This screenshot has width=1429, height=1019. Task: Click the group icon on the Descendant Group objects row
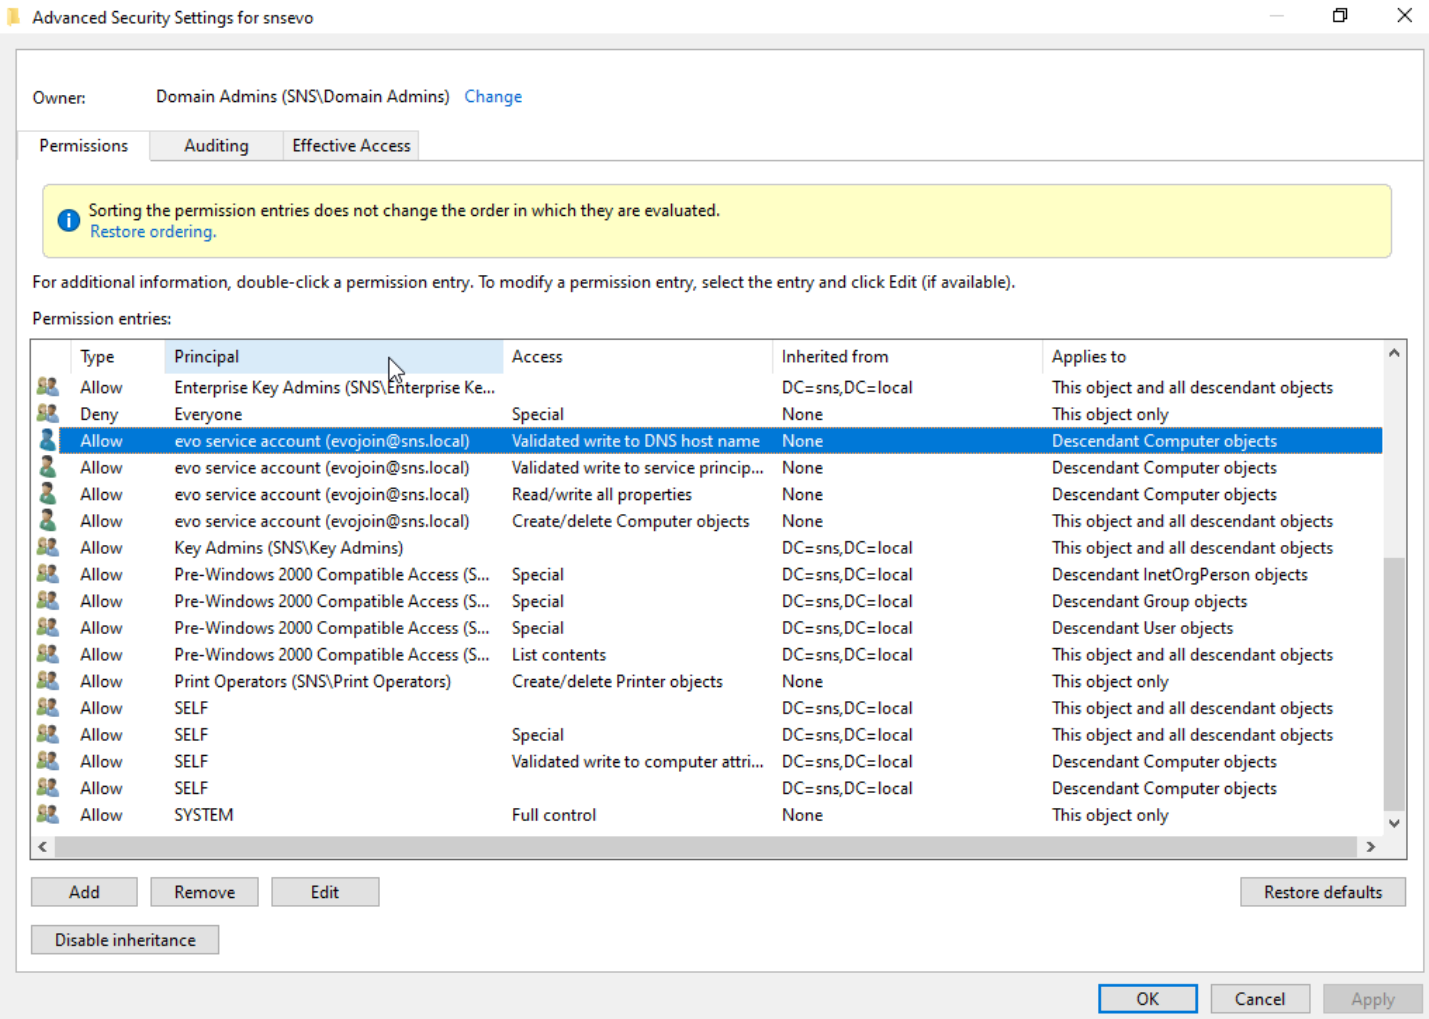tap(47, 600)
